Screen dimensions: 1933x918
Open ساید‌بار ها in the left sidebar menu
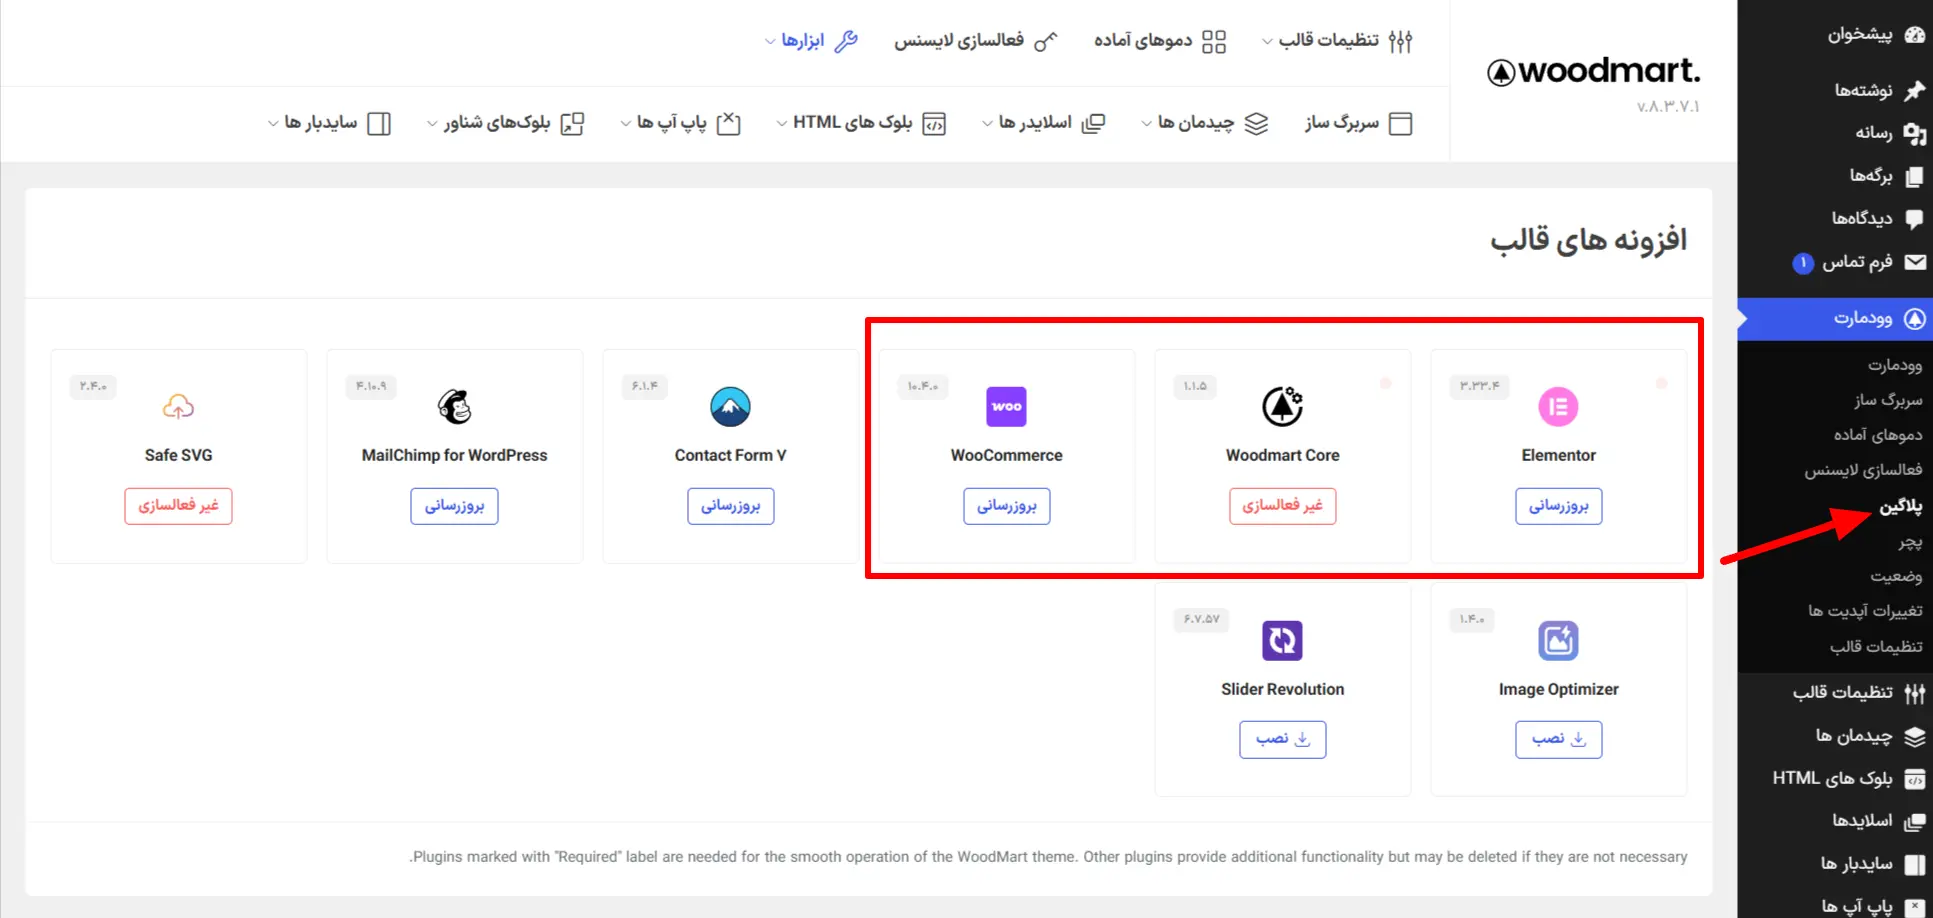pyautogui.click(x=1872, y=864)
